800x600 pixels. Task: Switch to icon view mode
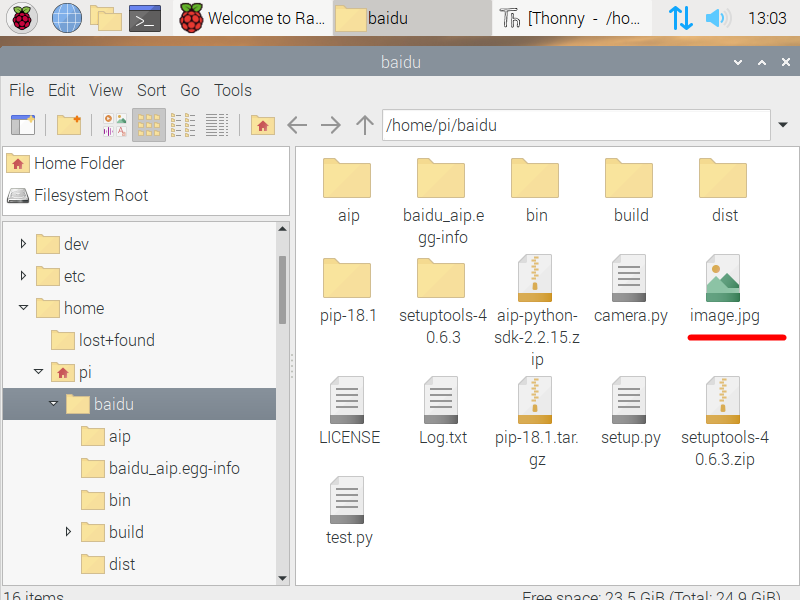click(149, 125)
